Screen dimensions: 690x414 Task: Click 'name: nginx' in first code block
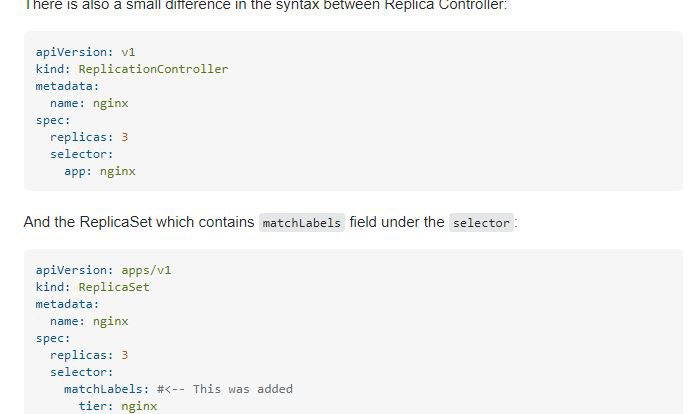pyautogui.click(x=89, y=103)
